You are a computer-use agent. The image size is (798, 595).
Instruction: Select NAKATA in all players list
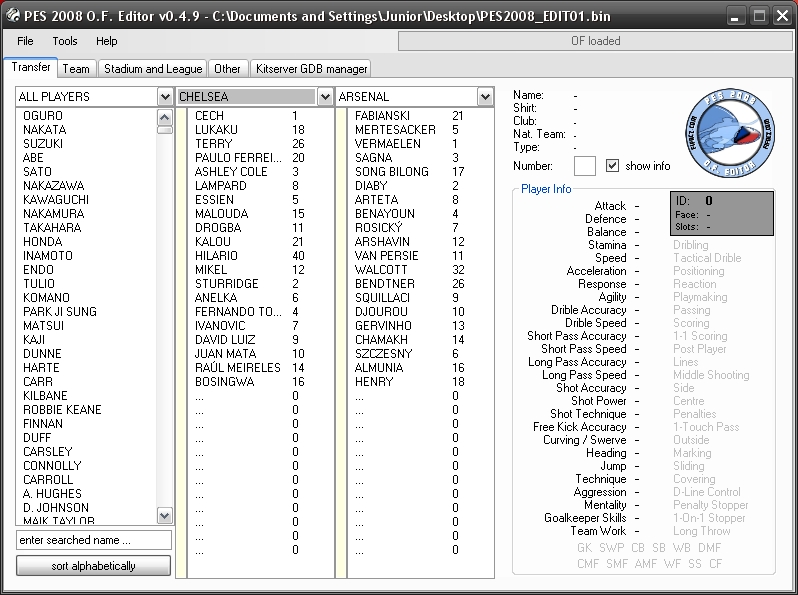coord(44,130)
